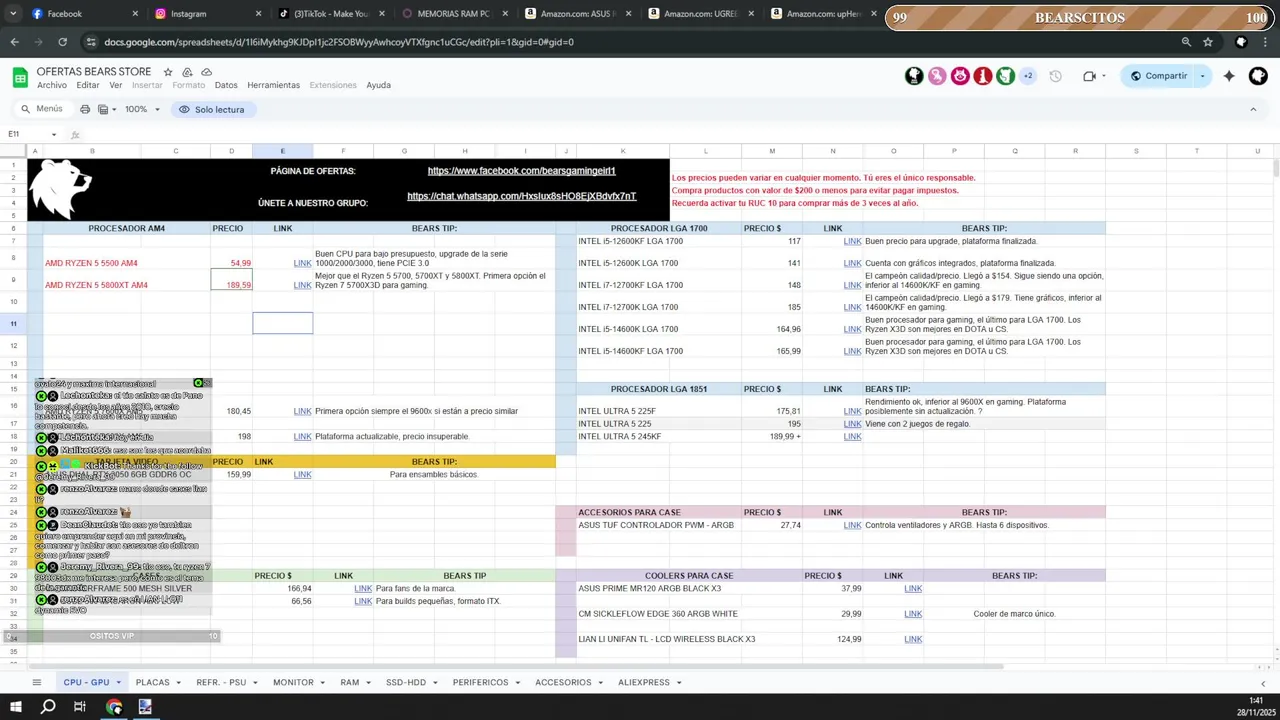The image size is (1280, 720).
Task: Click the black bear collaborator avatar
Action: point(914,76)
